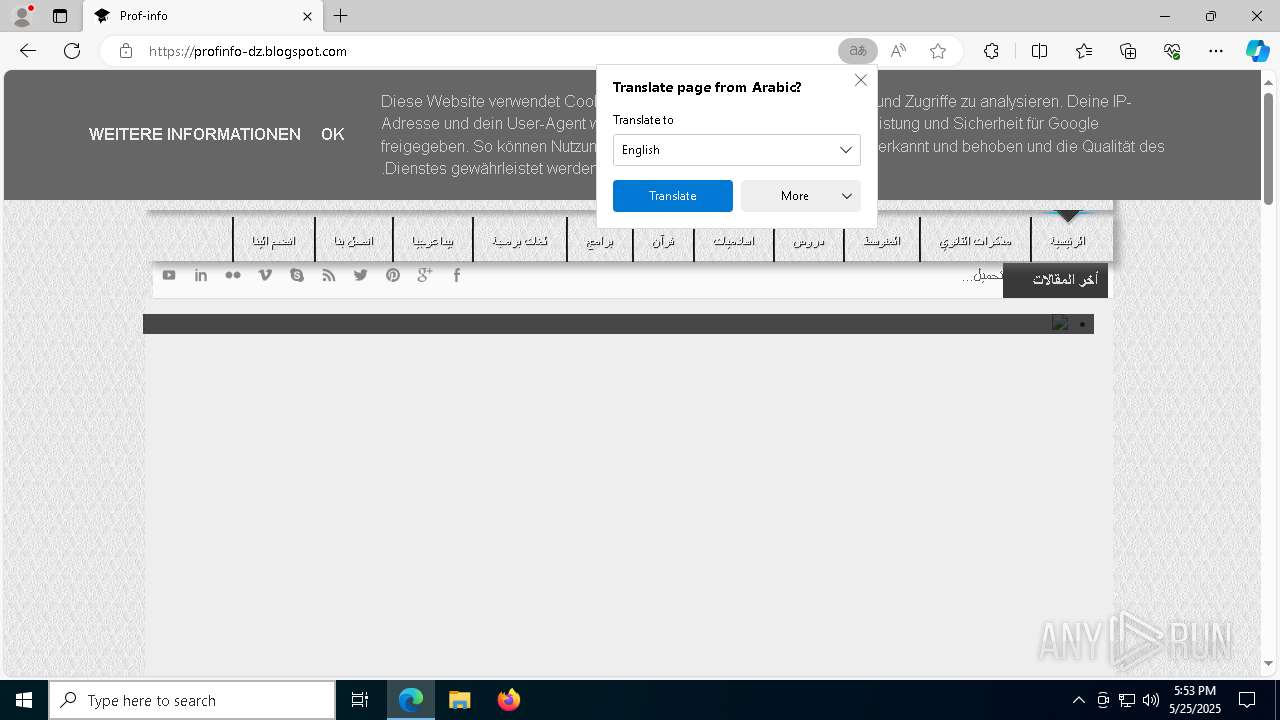Open the taskbar clock and date
Image resolution: width=1280 pixels, height=720 pixels.
click(1194, 700)
